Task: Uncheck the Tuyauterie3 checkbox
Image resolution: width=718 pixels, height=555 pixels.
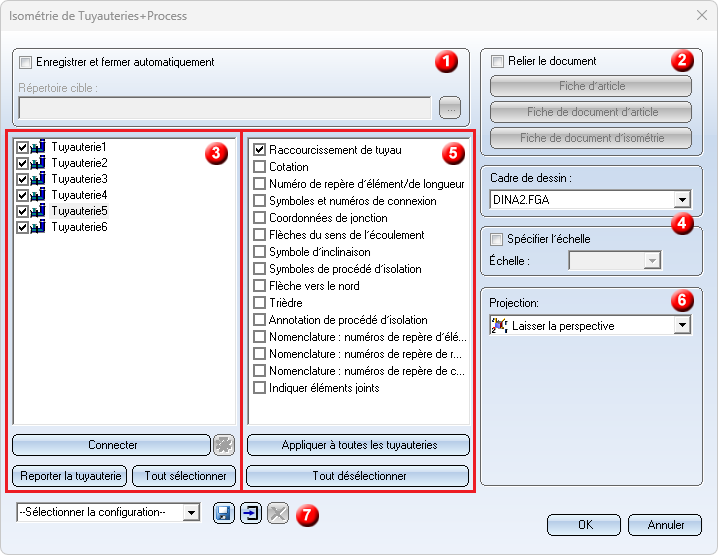Action: (22, 179)
